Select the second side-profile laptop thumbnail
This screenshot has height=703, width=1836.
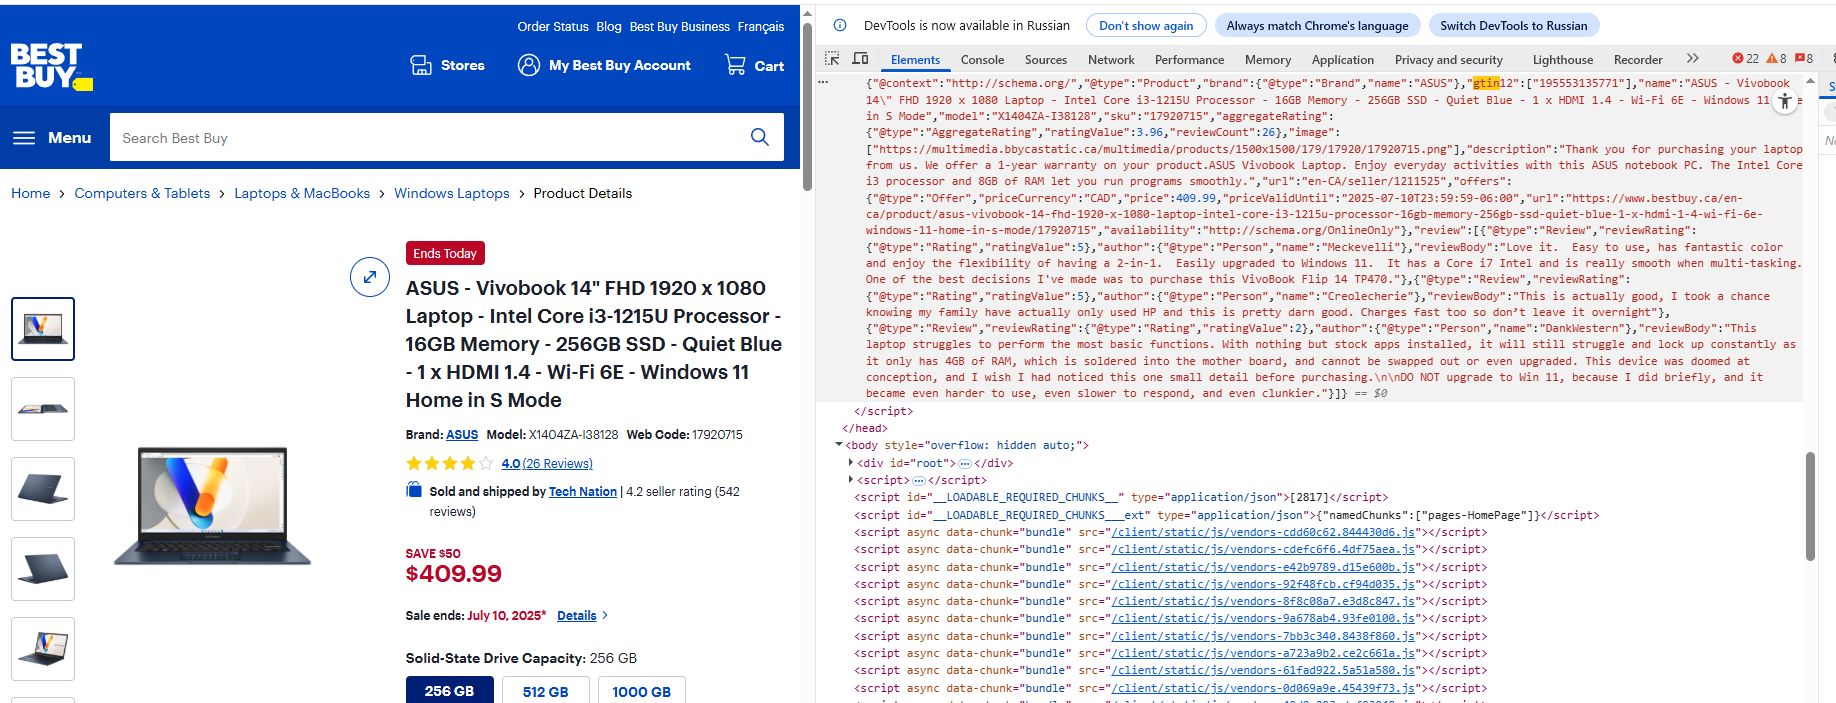(x=43, y=409)
